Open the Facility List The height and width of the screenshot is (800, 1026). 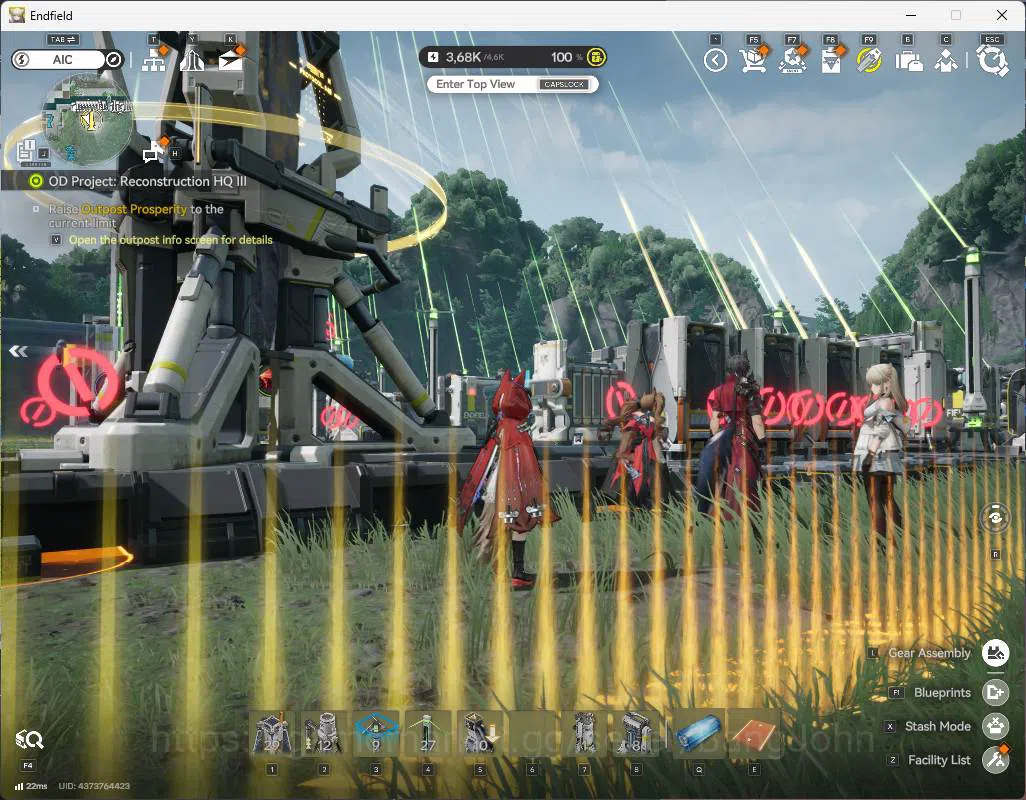click(995, 760)
